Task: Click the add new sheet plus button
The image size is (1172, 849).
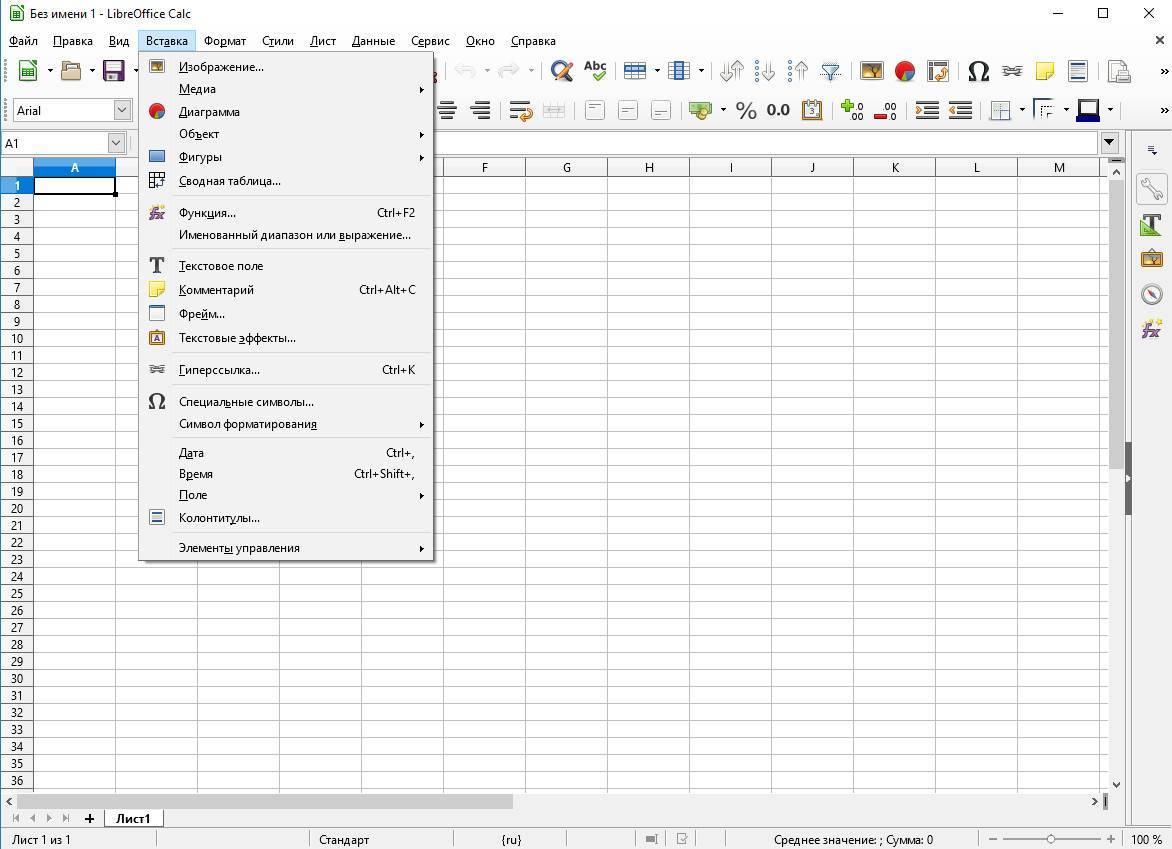Action: (x=89, y=818)
